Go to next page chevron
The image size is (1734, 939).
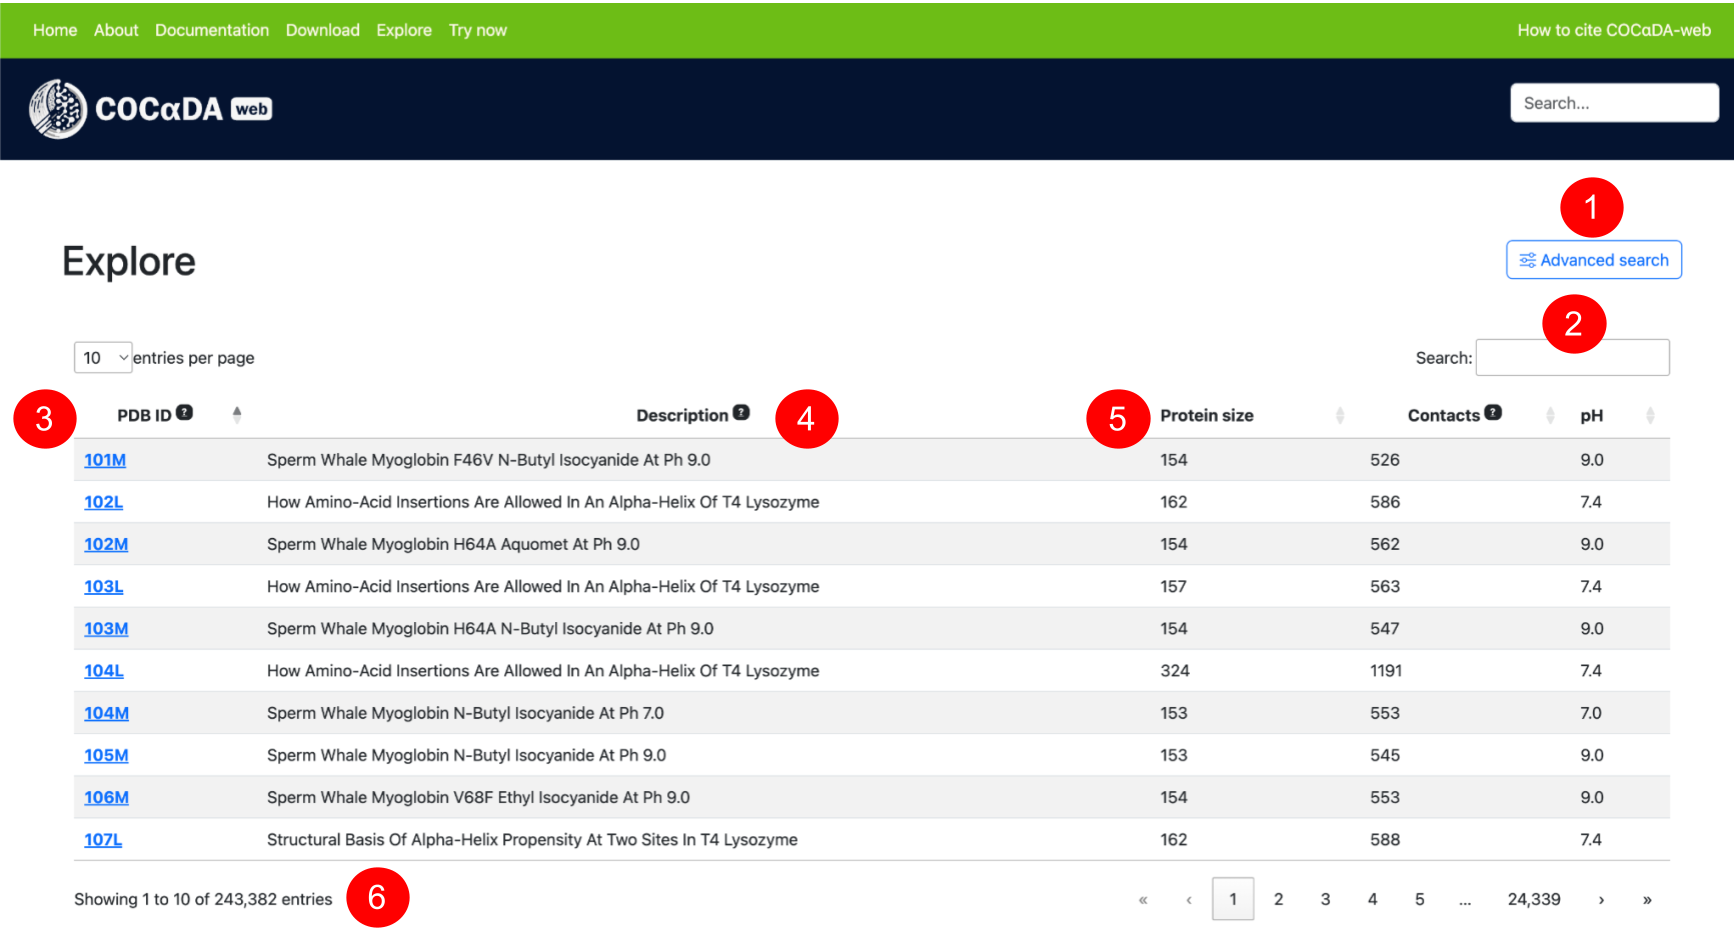click(x=1601, y=899)
